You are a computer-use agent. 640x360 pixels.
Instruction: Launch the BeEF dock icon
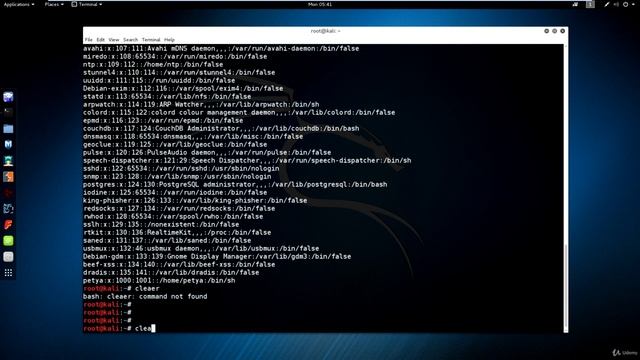(x=8, y=209)
